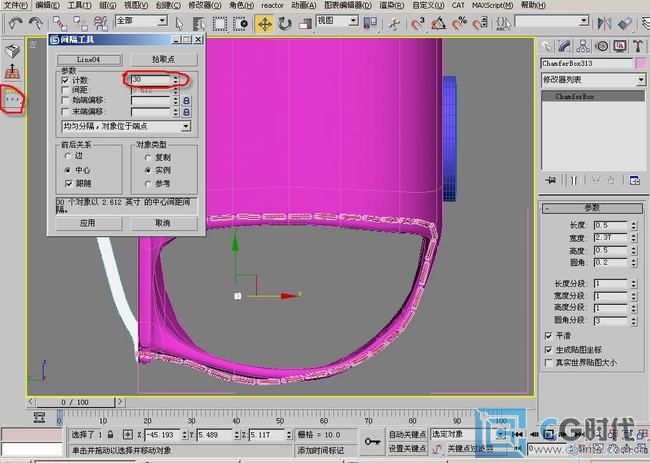650x463 pixels.
Task: Click the Spacing Tool flyout icon
Action: (x=12, y=100)
